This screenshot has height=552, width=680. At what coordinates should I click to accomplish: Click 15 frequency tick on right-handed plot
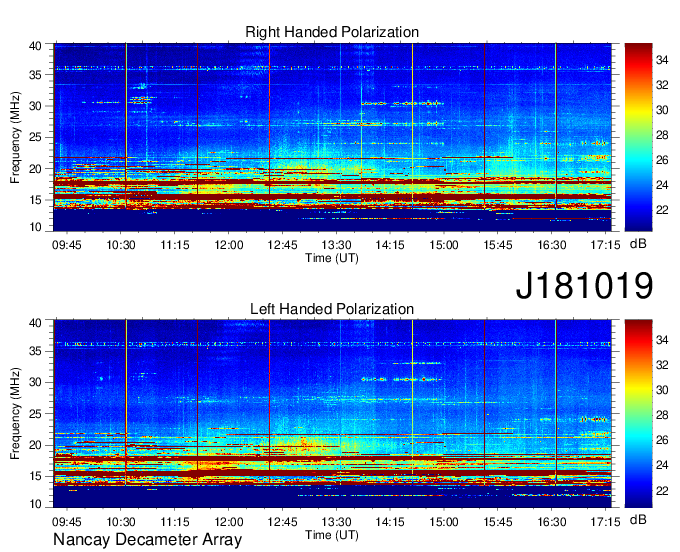tap(35, 200)
